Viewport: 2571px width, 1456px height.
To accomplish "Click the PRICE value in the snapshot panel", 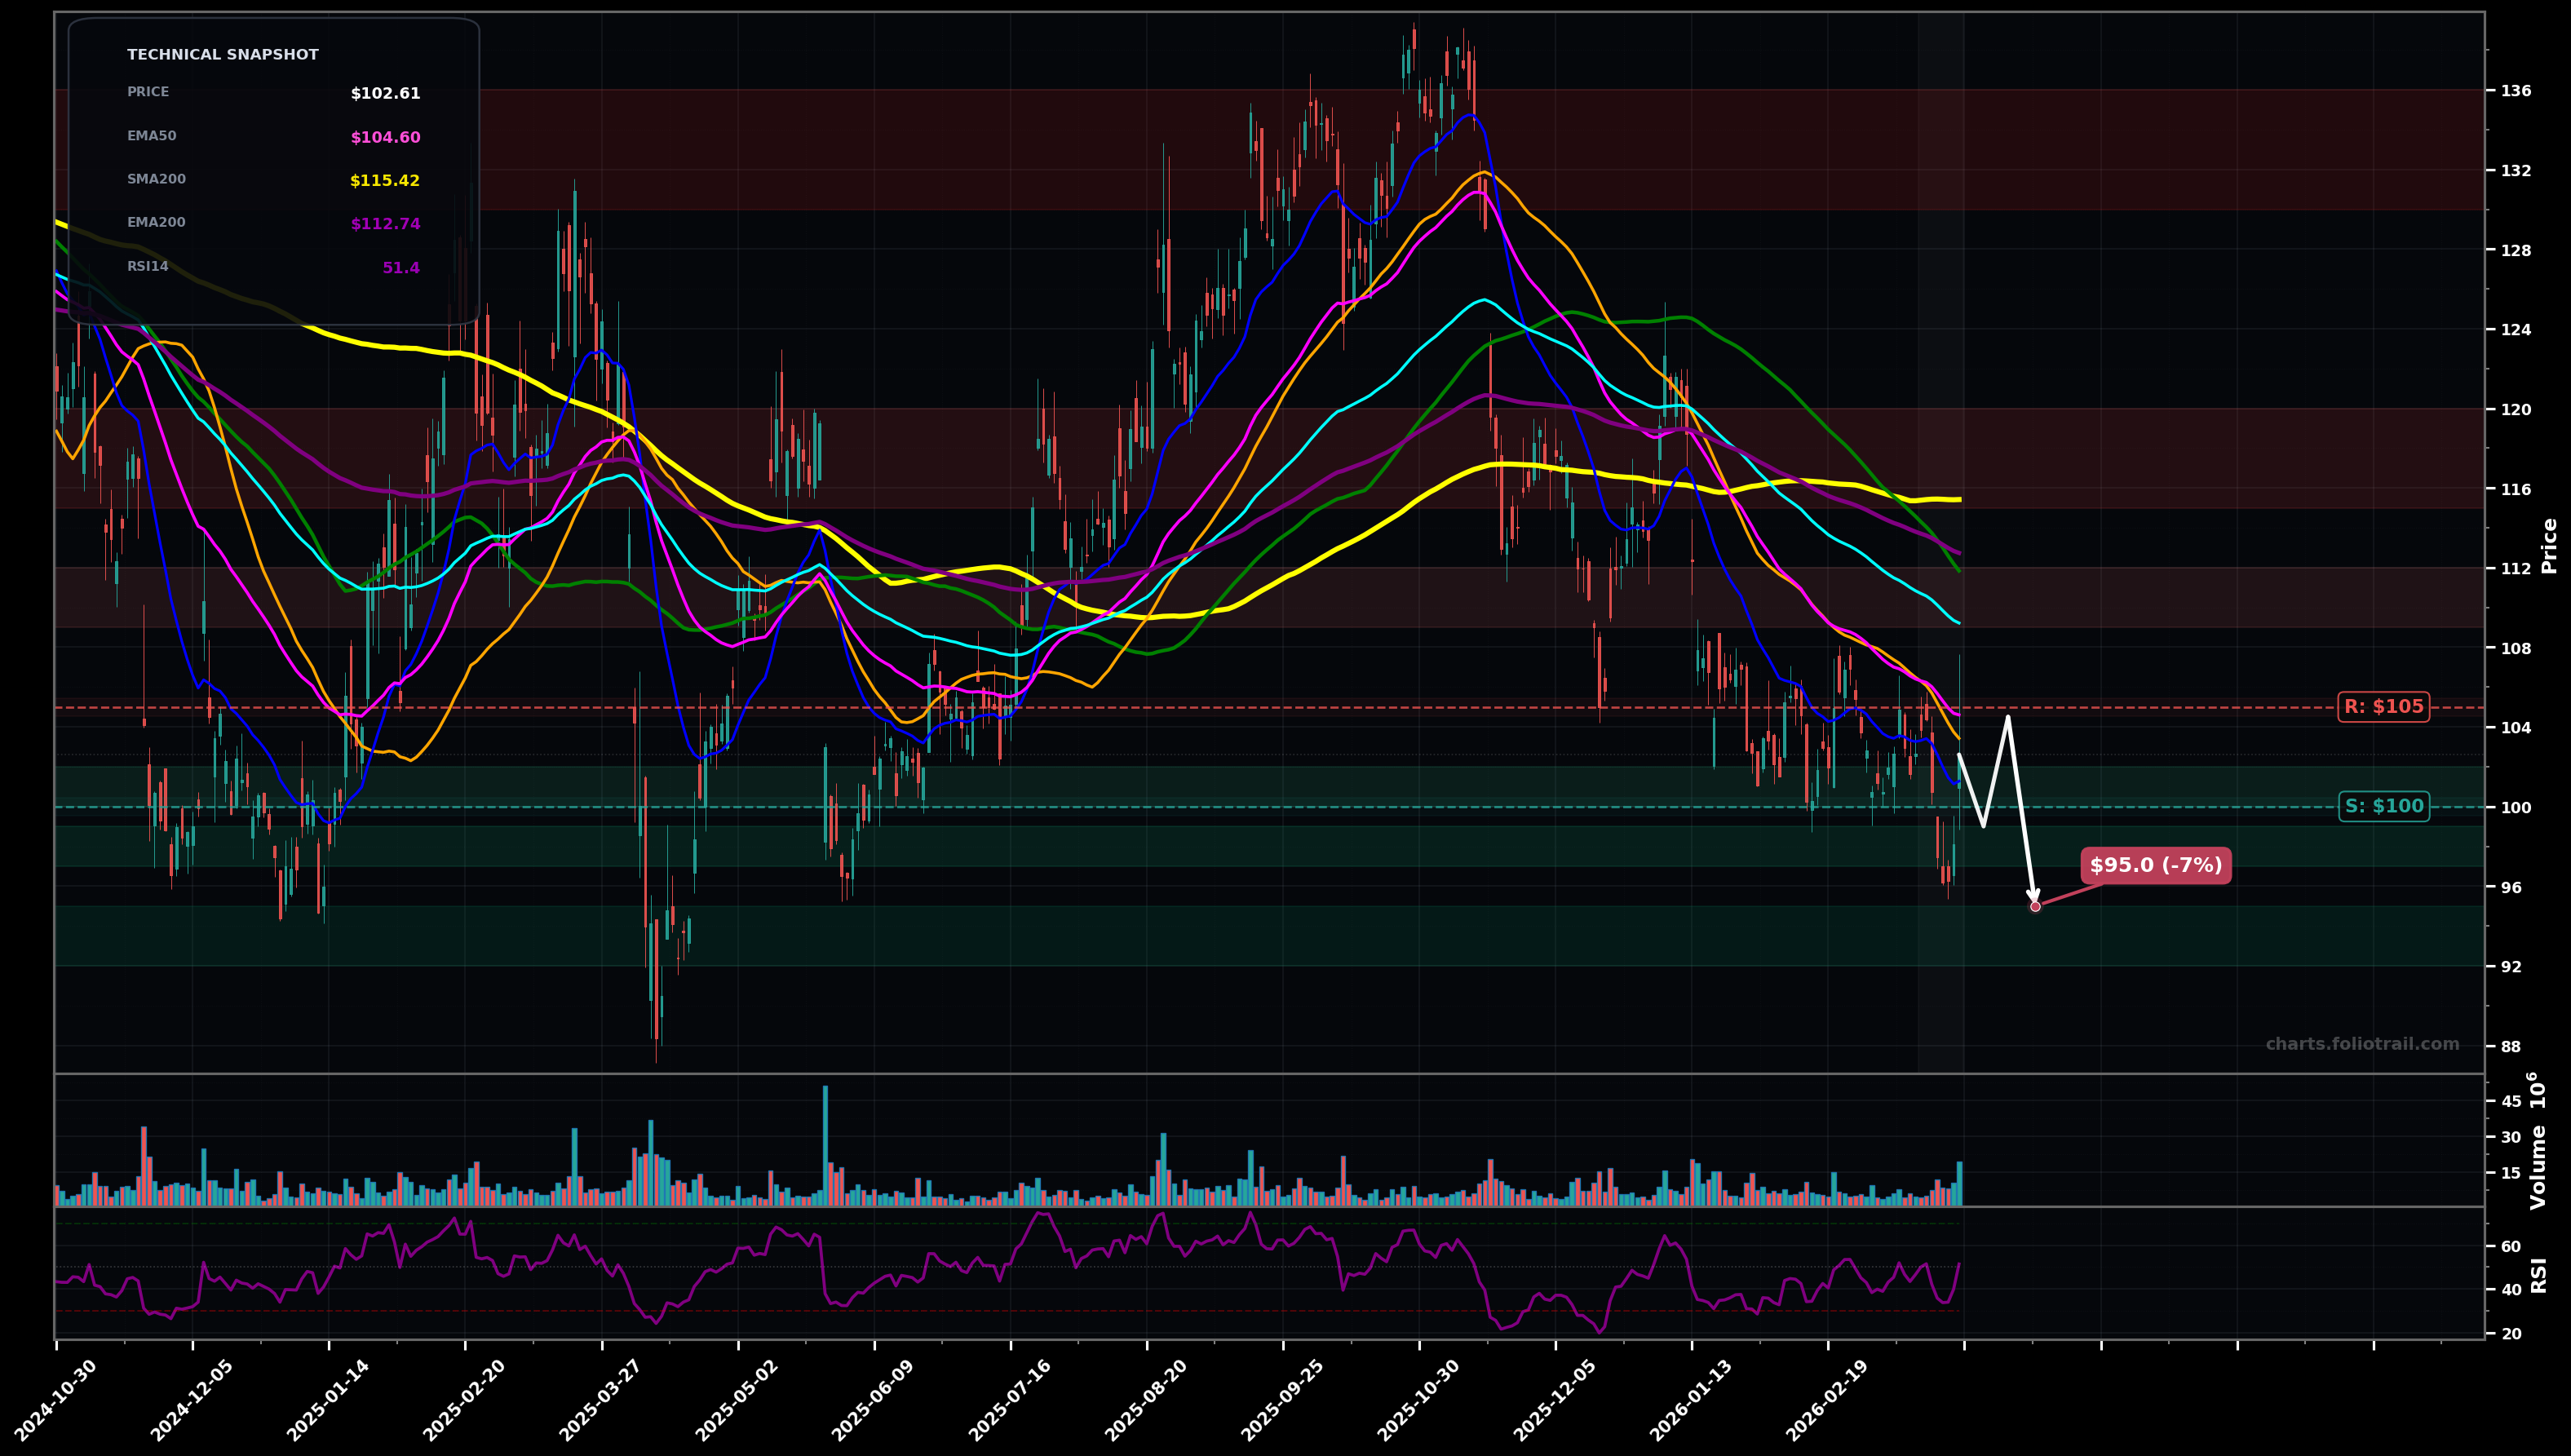I will point(385,93).
